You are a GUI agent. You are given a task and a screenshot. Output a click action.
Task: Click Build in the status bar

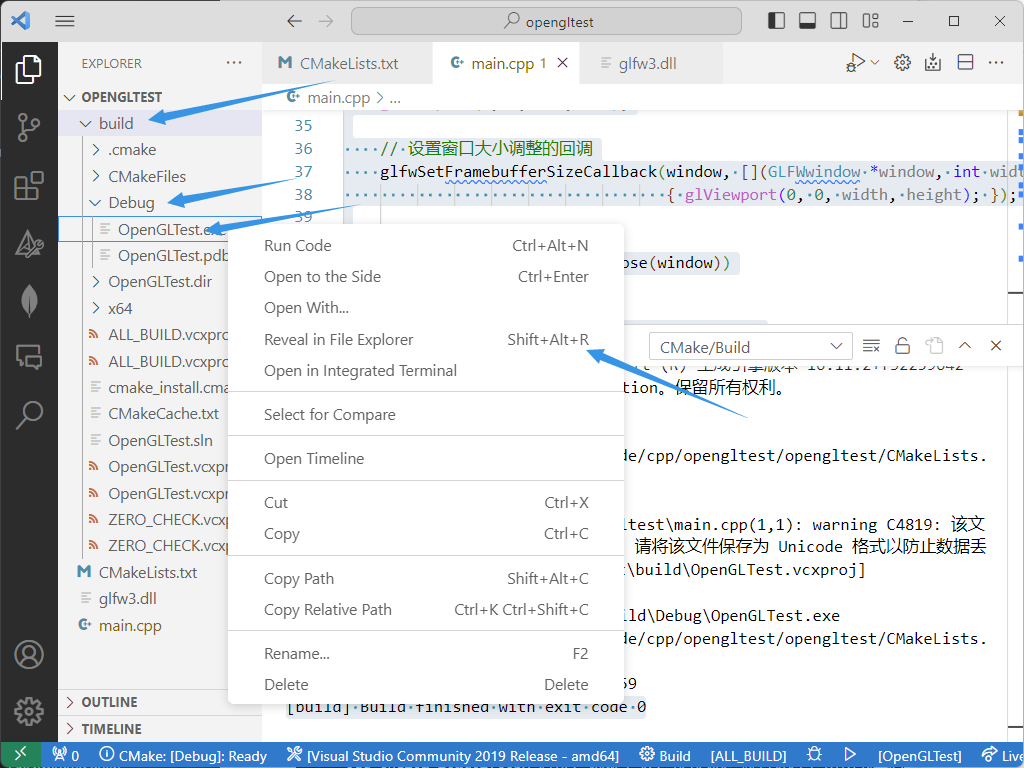click(x=665, y=756)
